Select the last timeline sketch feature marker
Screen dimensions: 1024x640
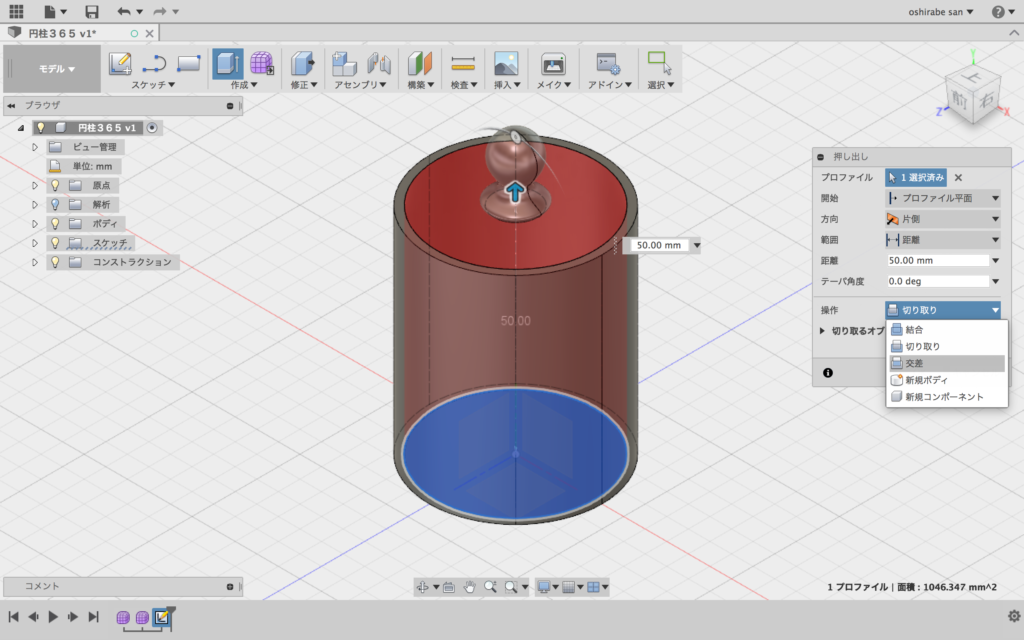(x=161, y=616)
